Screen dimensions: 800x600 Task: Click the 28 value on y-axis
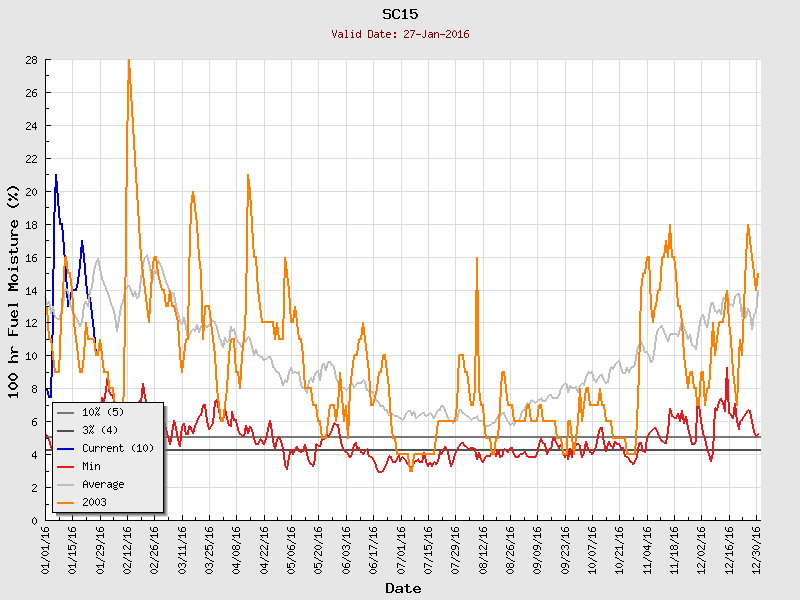[x=31, y=60]
